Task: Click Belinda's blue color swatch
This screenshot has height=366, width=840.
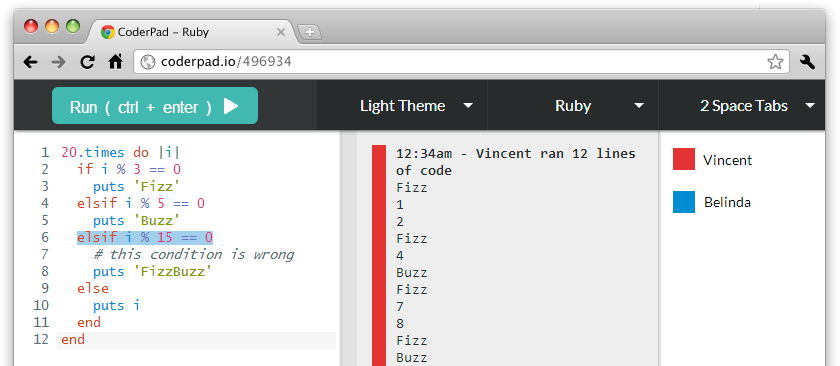Action: pos(684,202)
